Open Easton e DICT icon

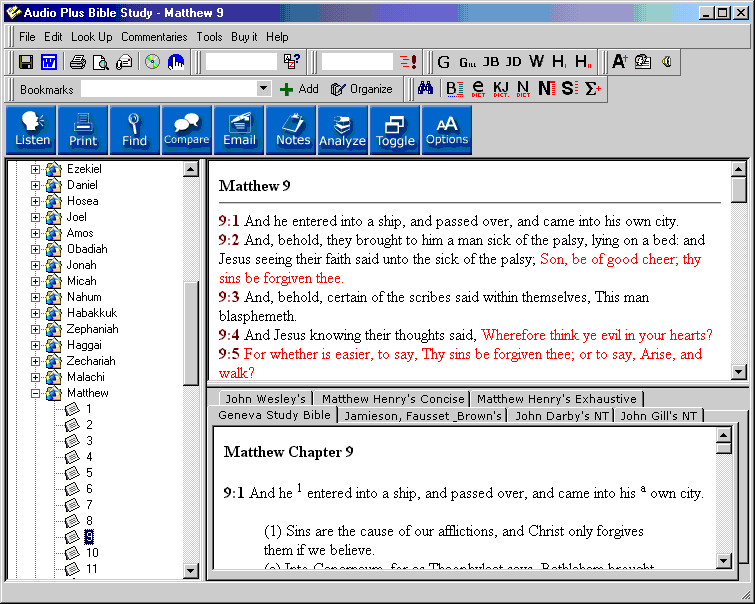[478, 89]
